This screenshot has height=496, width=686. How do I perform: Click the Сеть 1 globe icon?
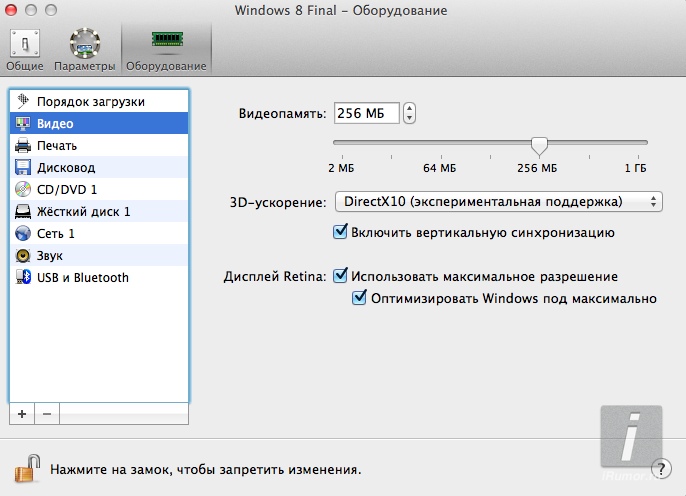(x=23, y=234)
